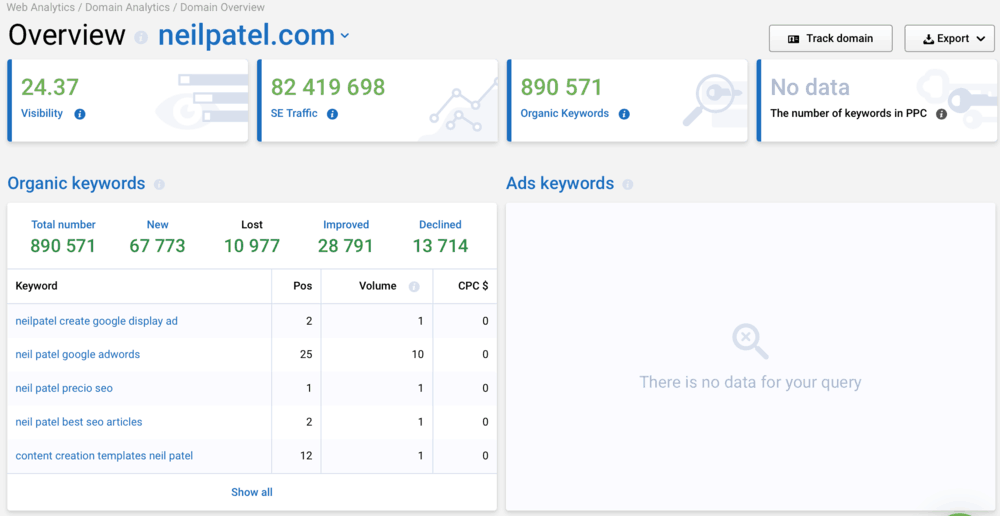This screenshot has width=1000, height=516.
Task: Select the Total number keyword filter
Action: 63,225
